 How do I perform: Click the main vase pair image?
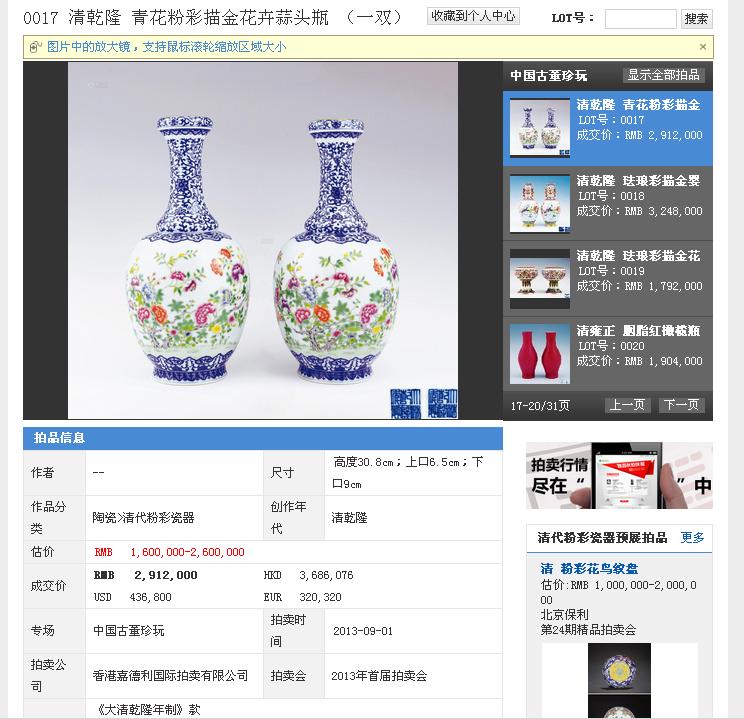263,241
